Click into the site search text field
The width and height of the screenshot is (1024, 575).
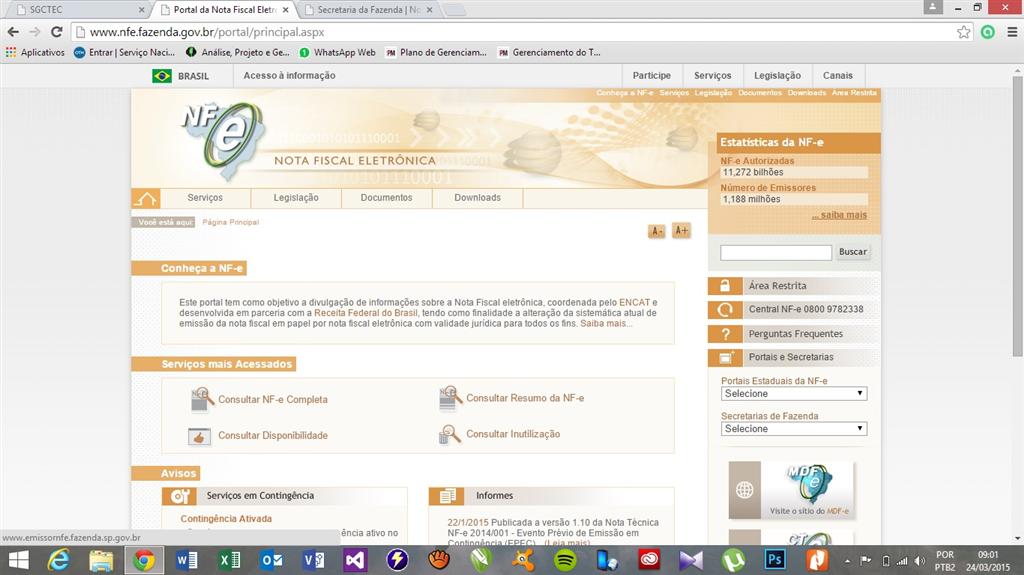click(x=775, y=252)
